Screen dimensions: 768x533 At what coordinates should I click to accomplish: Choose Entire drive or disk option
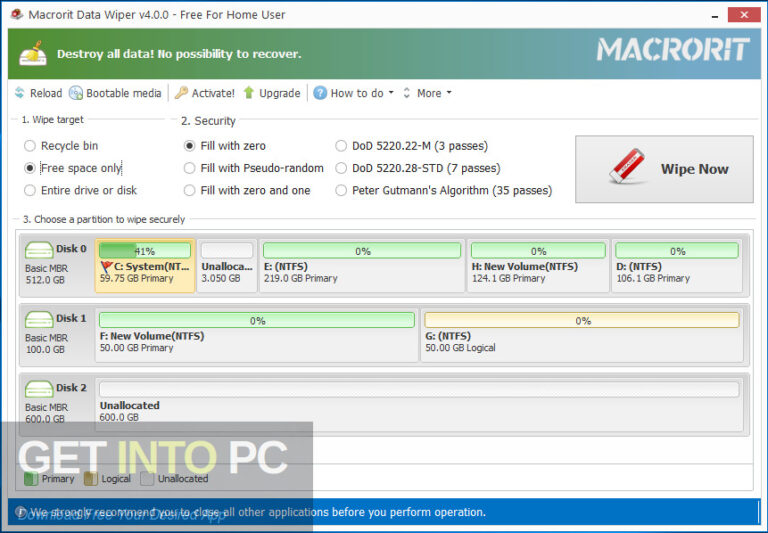click(81, 190)
